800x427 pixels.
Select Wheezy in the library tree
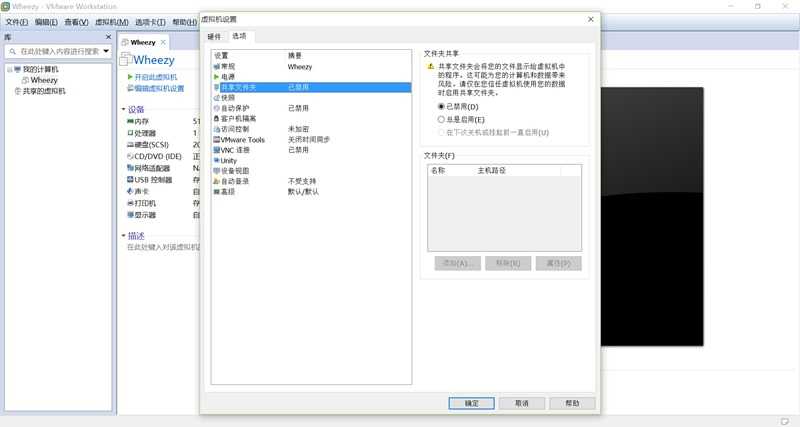coord(44,80)
